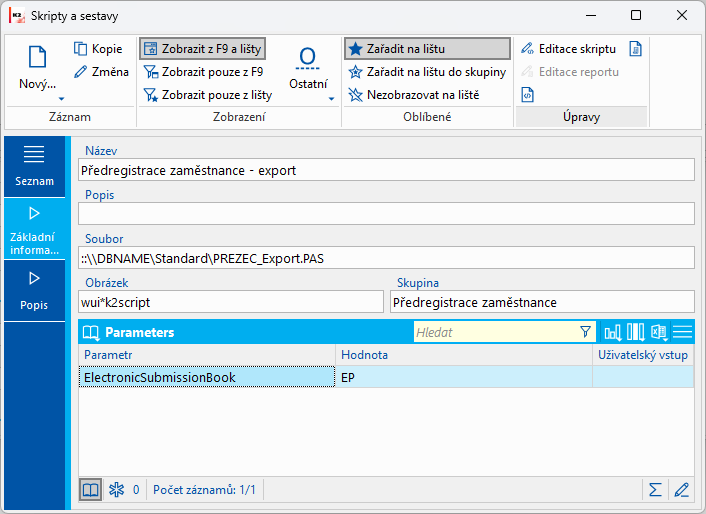Click the Editace skriptu button
The width and height of the screenshot is (706, 514).
(568, 49)
